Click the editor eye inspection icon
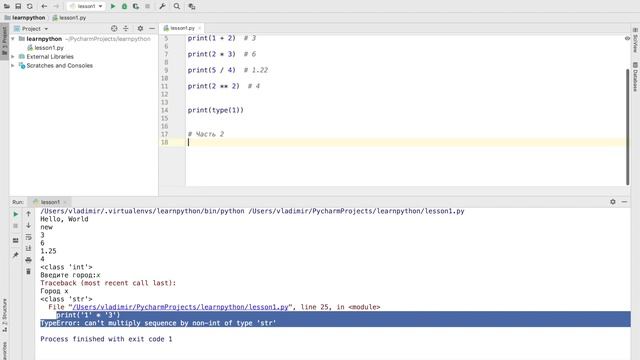The height and width of the screenshot is (360, 640). tap(627, 38)
